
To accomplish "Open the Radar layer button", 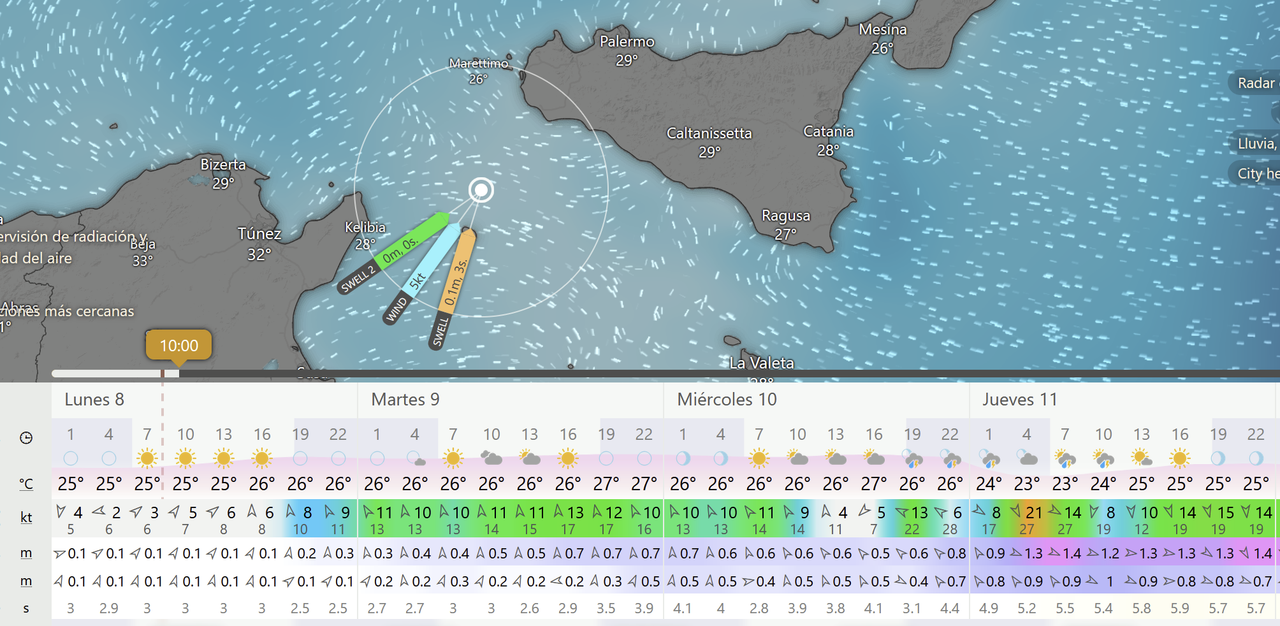I will (x=1256, y=83).
